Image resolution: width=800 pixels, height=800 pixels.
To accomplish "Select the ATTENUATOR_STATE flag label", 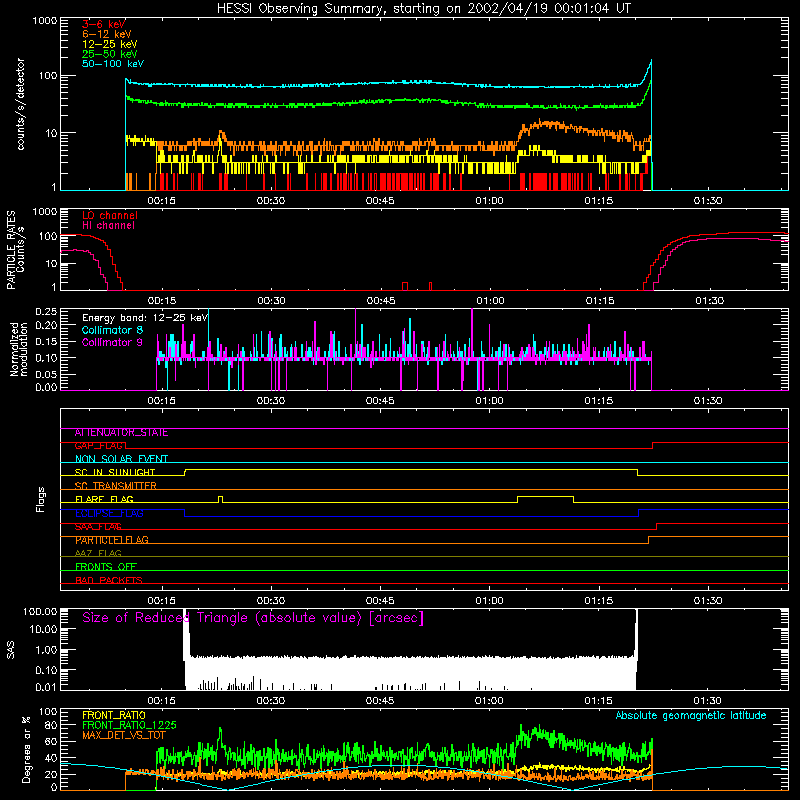I will (x=121, y=433).
